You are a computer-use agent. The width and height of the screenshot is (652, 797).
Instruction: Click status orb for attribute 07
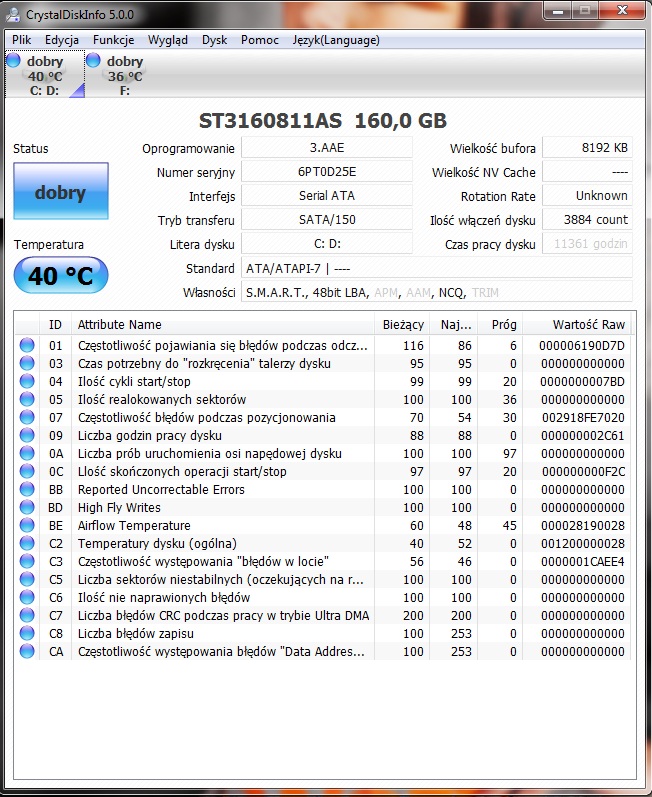[x=27, y=417]
